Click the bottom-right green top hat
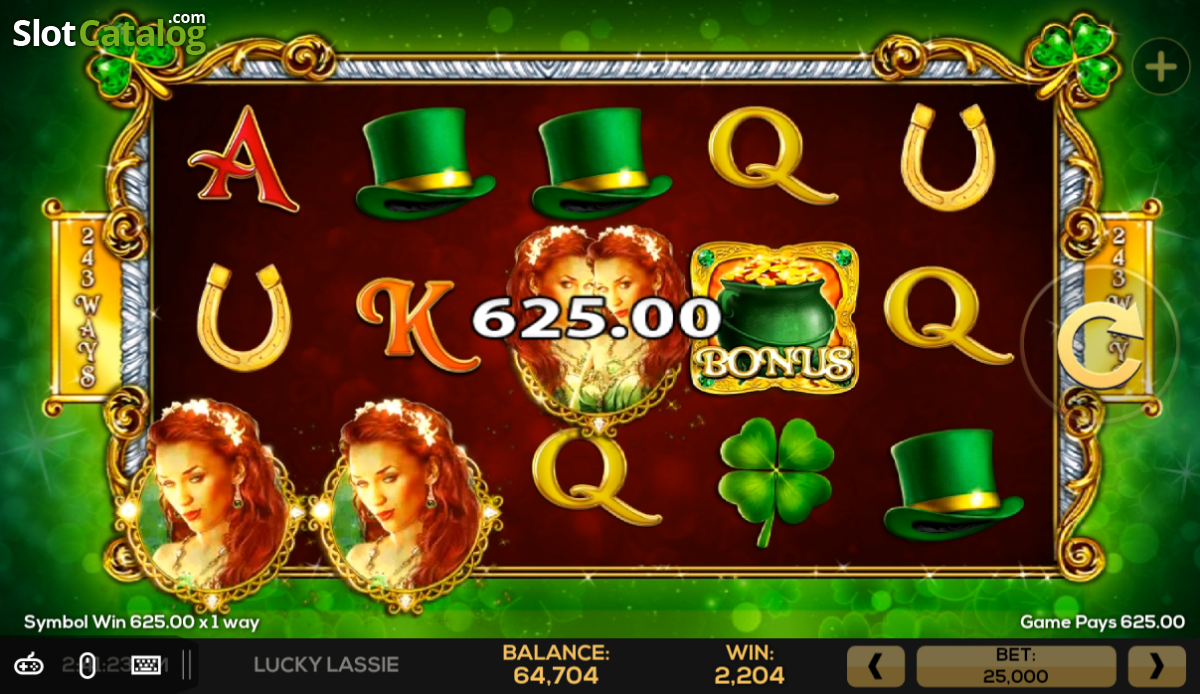Viewport: 1200px width, 694px height. click(952, 486)
